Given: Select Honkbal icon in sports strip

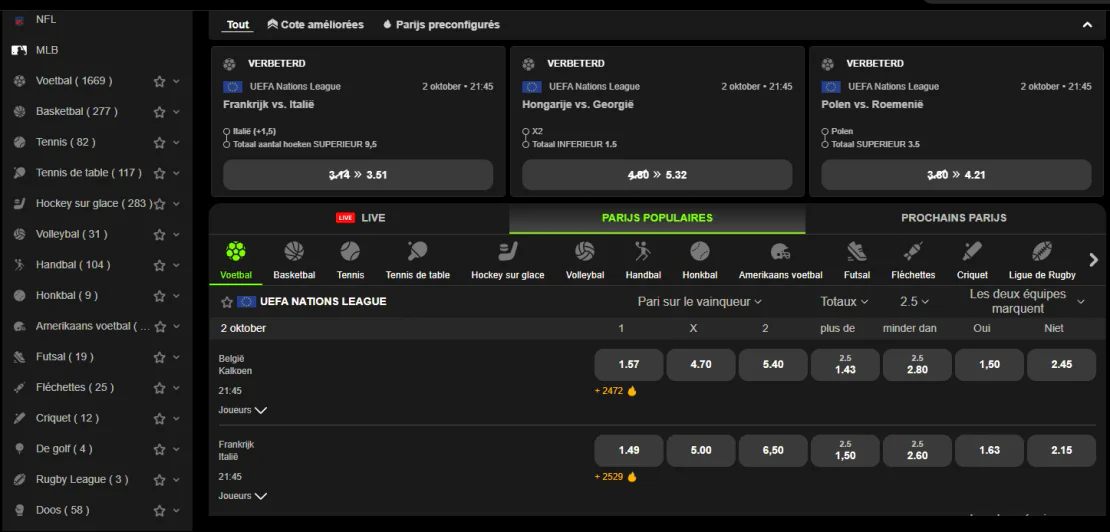Looking at the screenshot, I should [x=700, y=251].
